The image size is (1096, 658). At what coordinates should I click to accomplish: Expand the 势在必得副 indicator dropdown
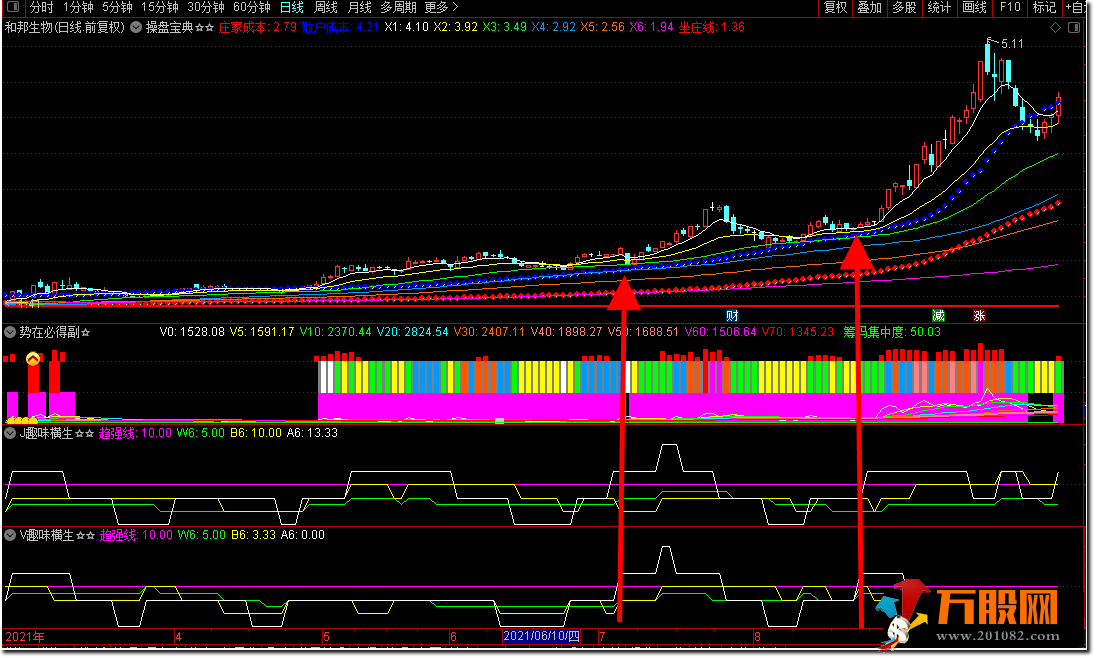pyautogui.click(x=10, y=332)
